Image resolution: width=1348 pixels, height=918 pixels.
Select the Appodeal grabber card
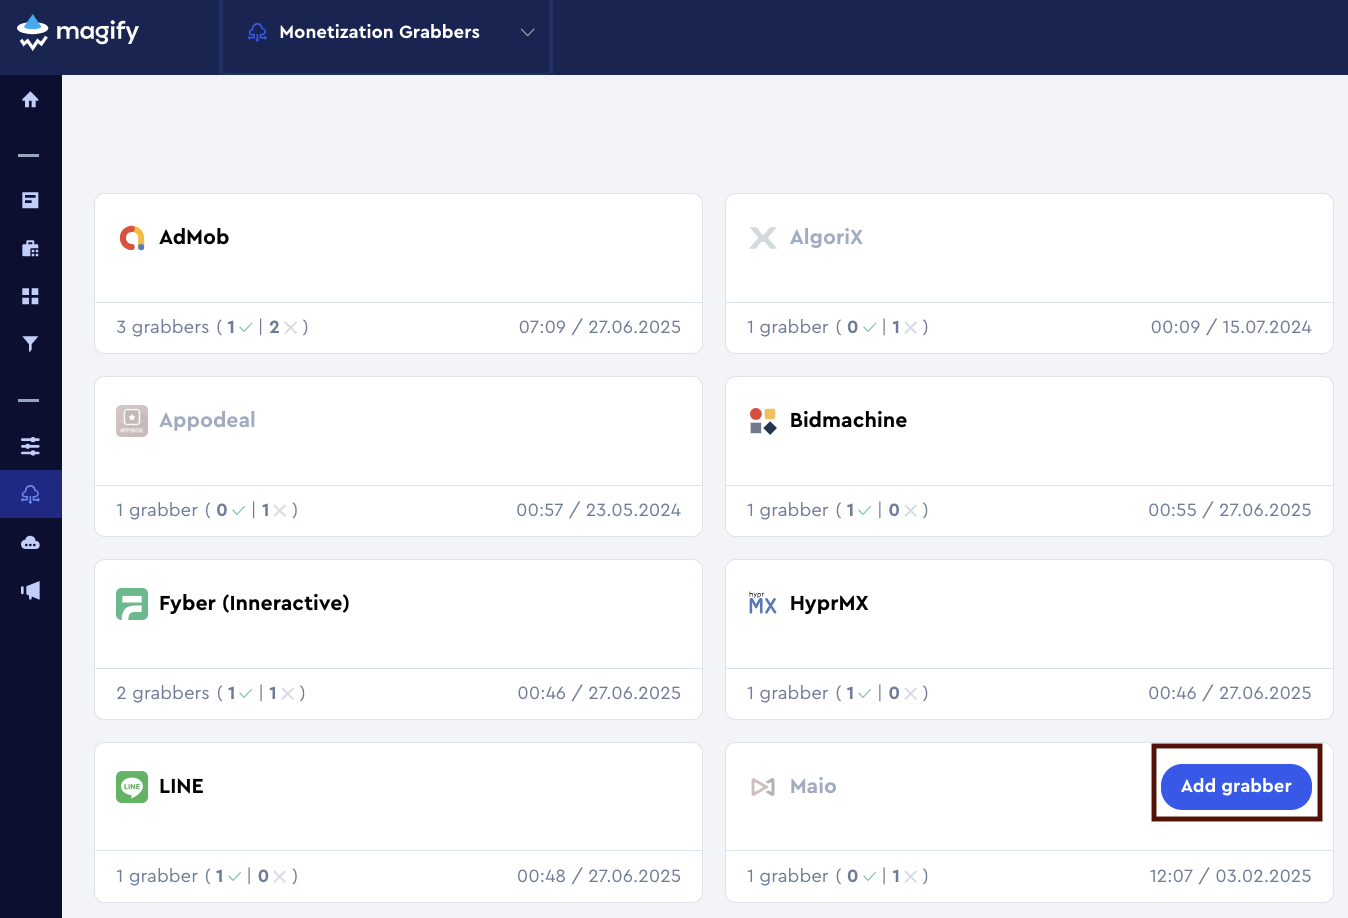[398, 431]
